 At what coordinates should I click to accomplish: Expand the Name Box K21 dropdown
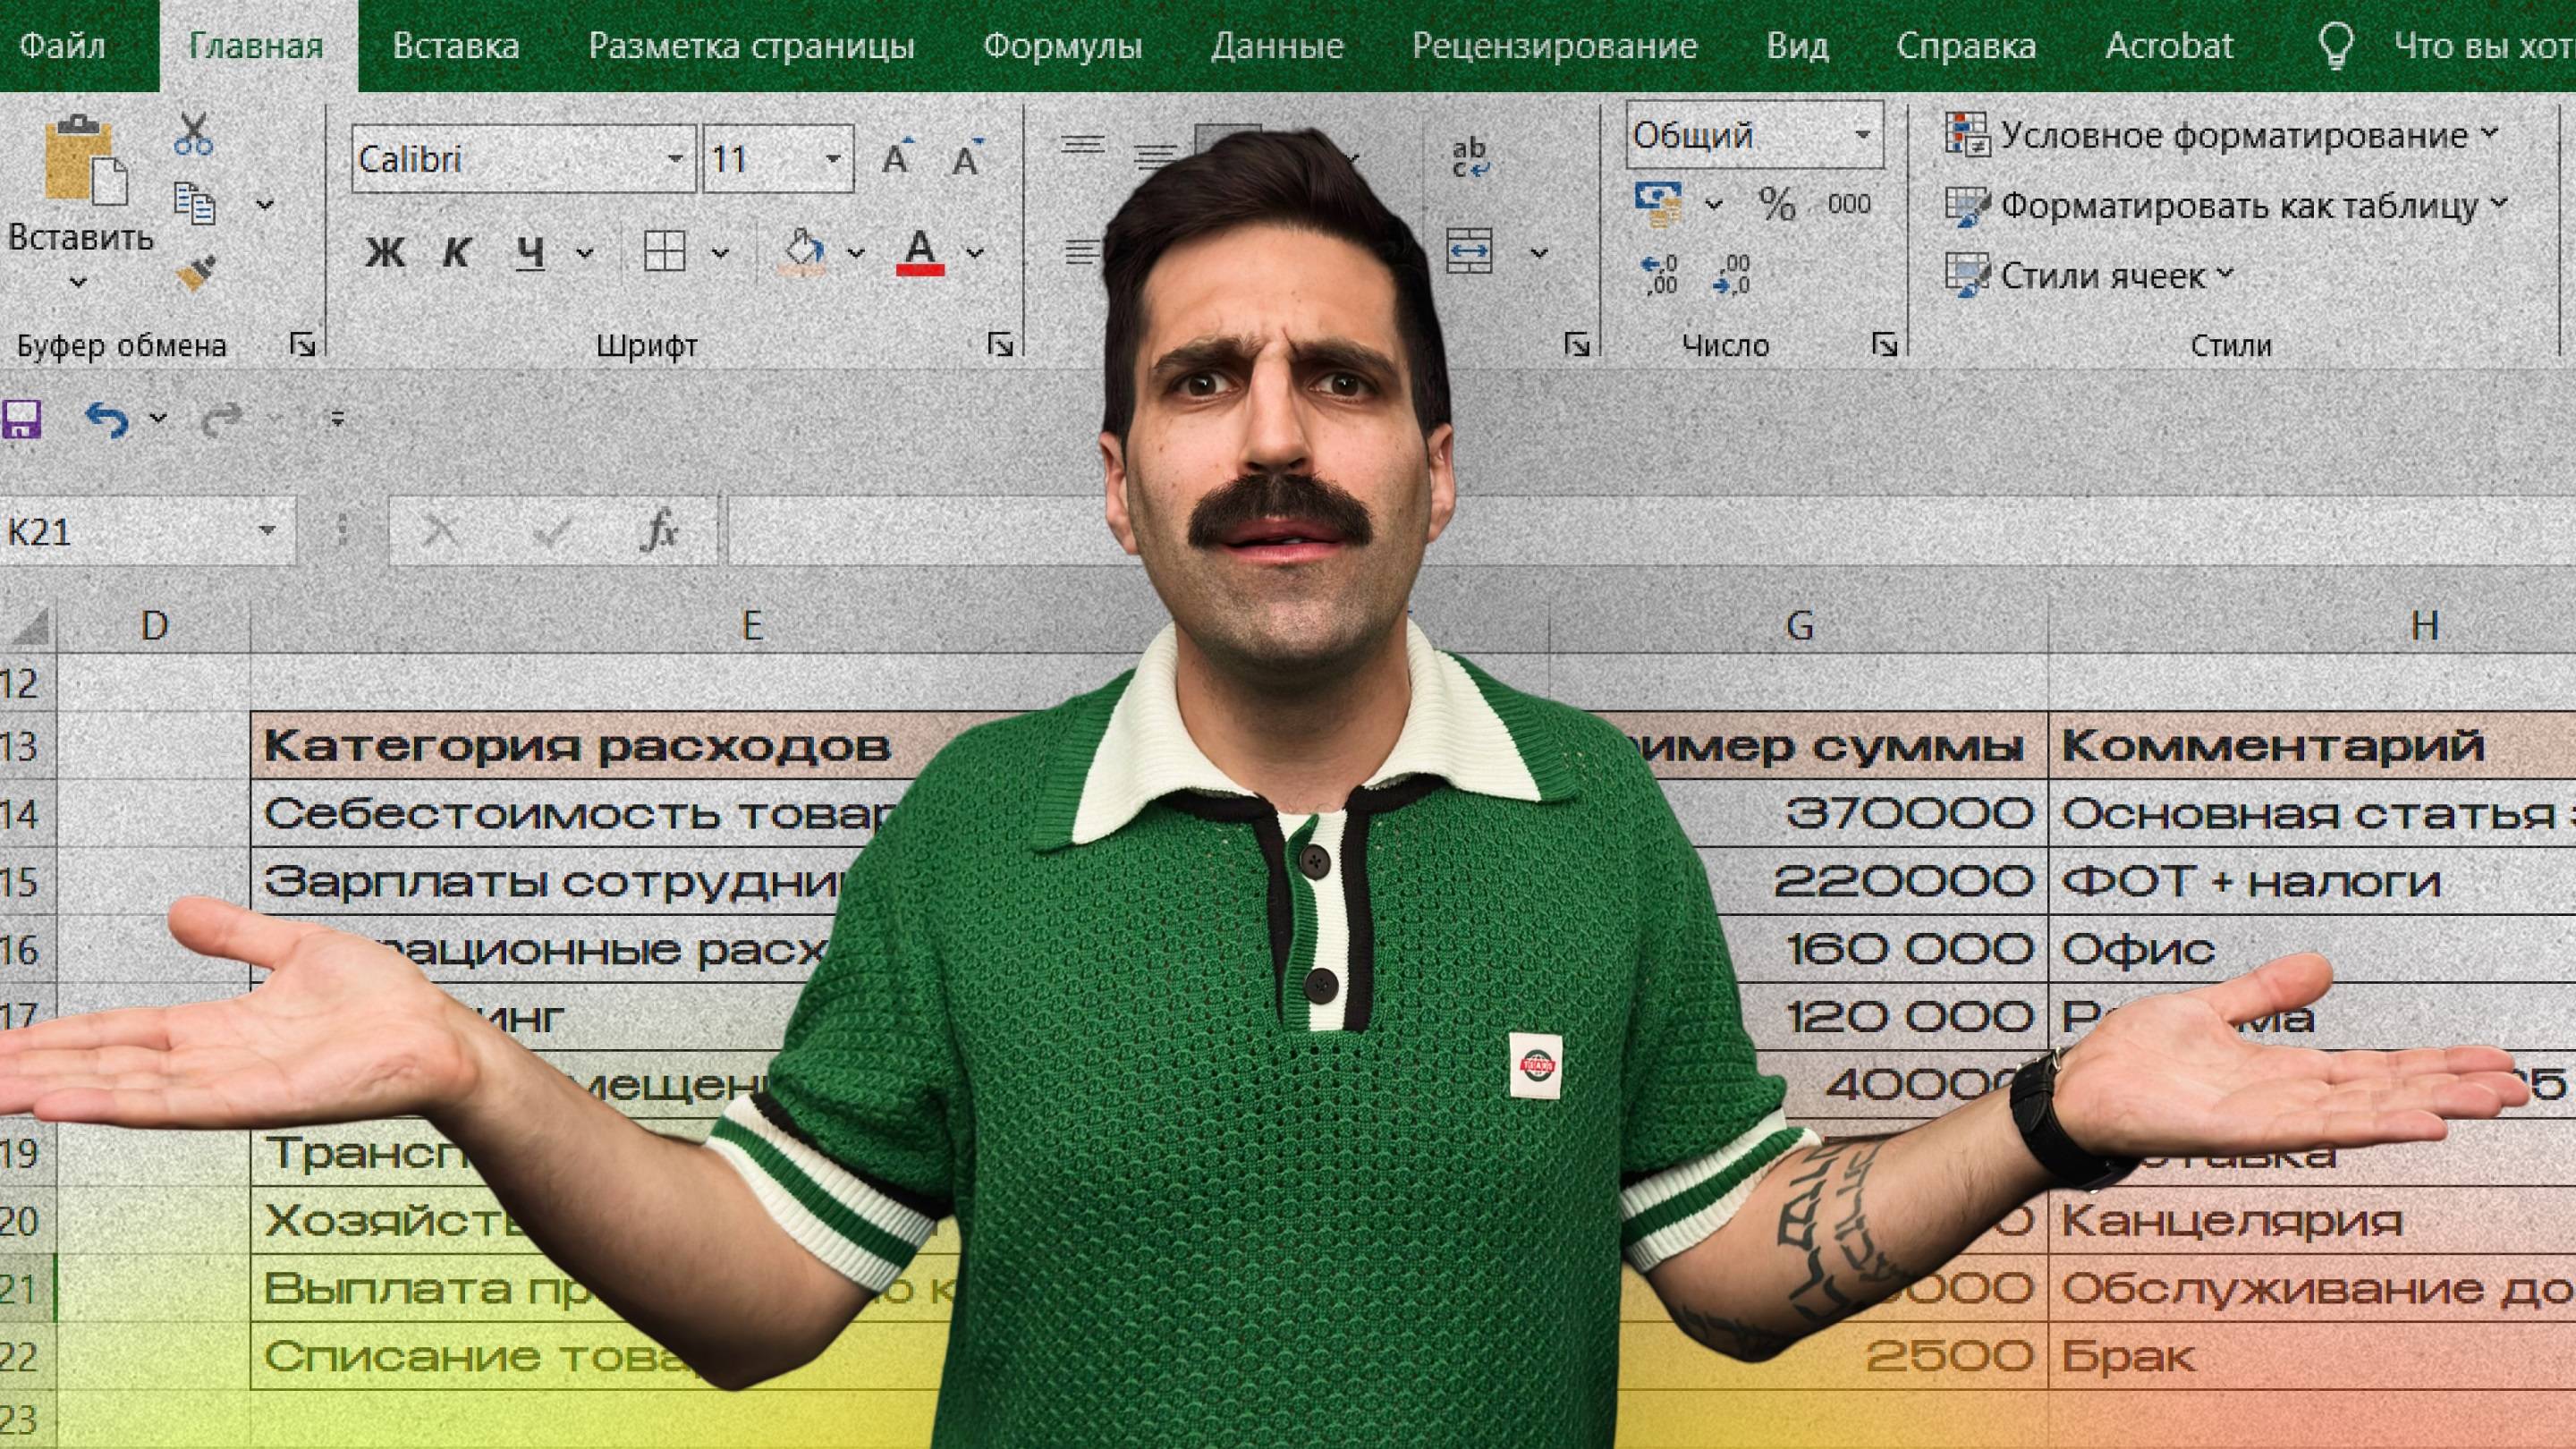point(267,530)
